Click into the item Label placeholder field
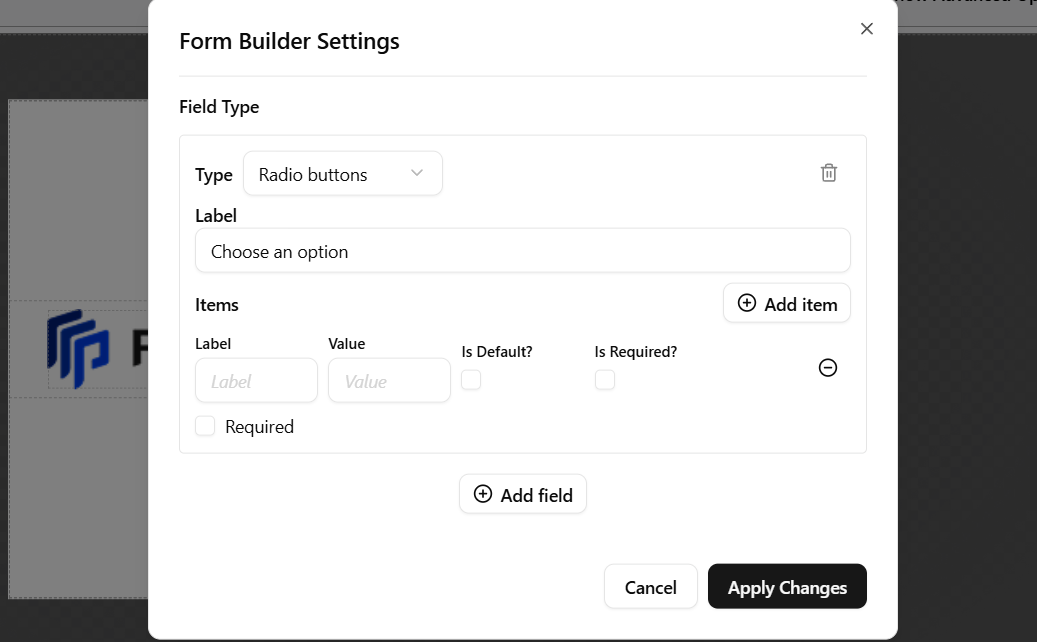The width and height of the screenshot is (1037, 642). pyautogui.click(x=256, y=381)
